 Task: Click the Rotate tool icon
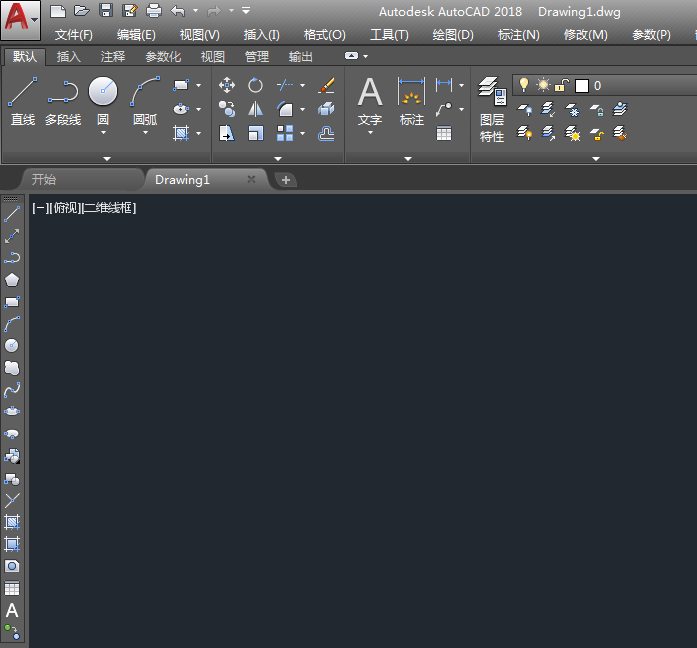pyautogui.click(x=255, y=85)
